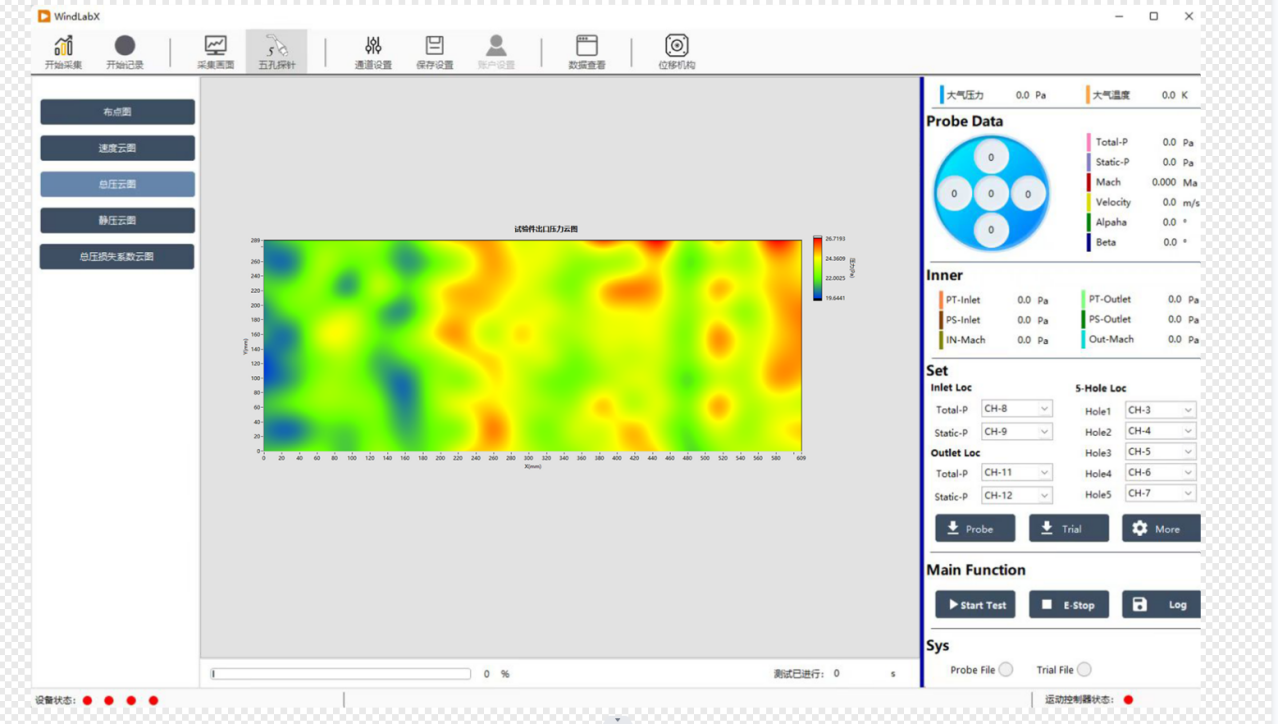Screen dimensions: 1278x724
Task: Click the Probe download button
Action: tap(975, 528)
